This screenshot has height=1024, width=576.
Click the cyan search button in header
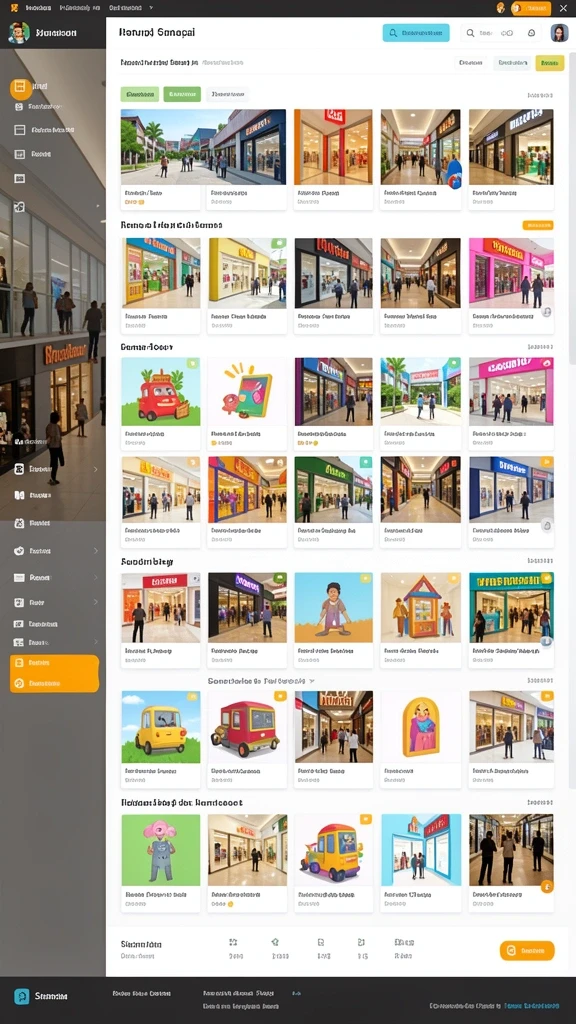pyautogui.click(x=416, y=33)
